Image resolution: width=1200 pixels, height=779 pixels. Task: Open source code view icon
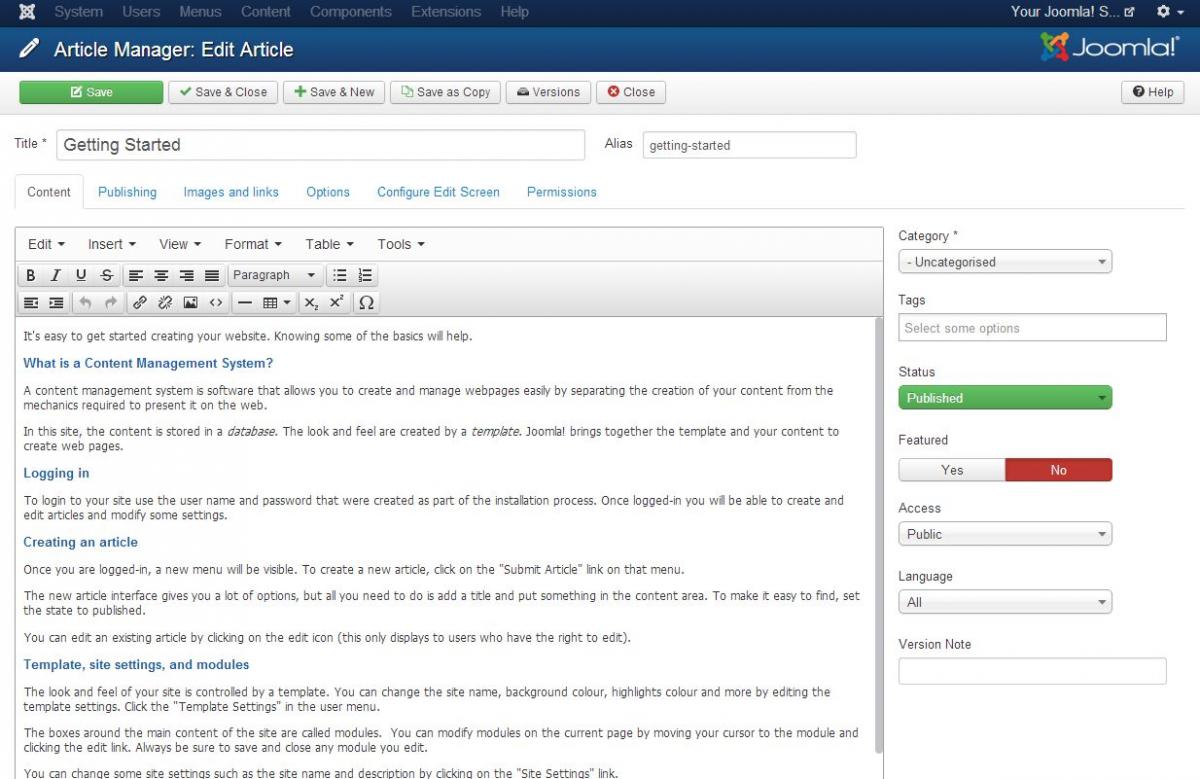[216, 302]
